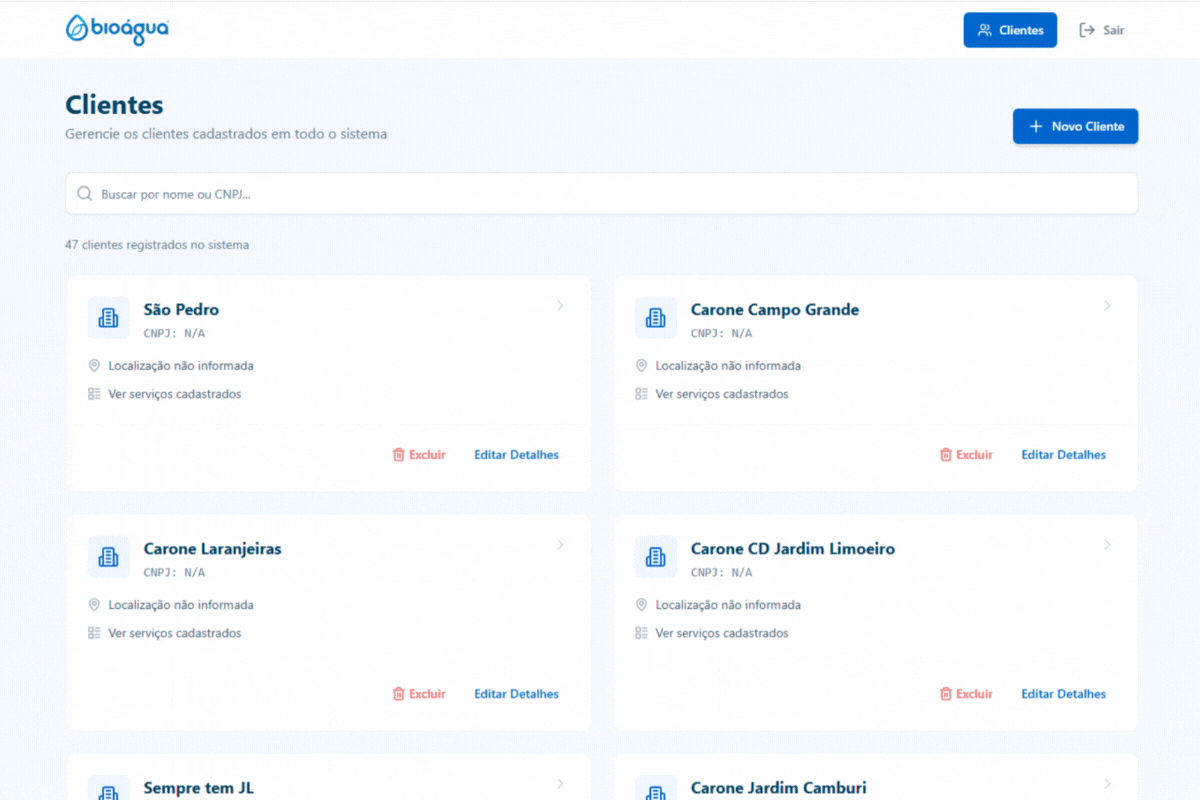Screen dimensions: 1200x800
Task: Open Carone Campo Grande via chevron arrow
Action: (x=1107, y=306)
